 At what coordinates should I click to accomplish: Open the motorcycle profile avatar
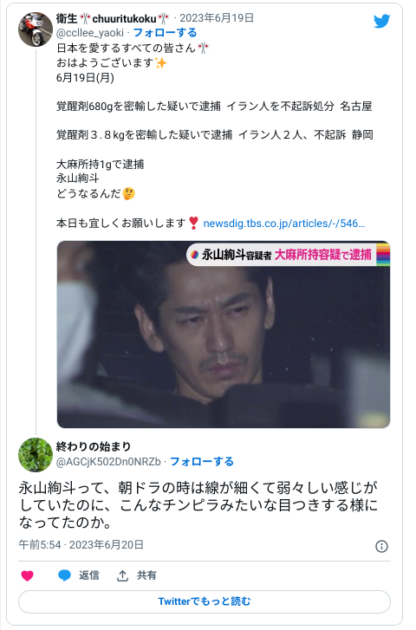[35, 29]
